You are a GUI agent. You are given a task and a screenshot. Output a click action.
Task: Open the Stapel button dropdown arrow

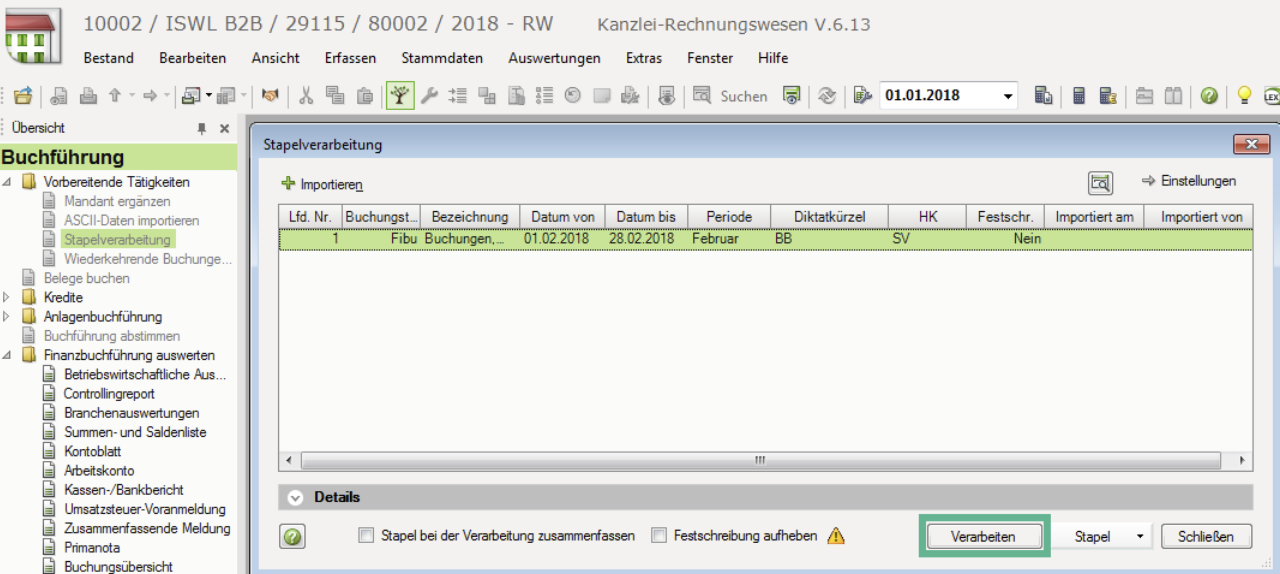pos(1140,537)
